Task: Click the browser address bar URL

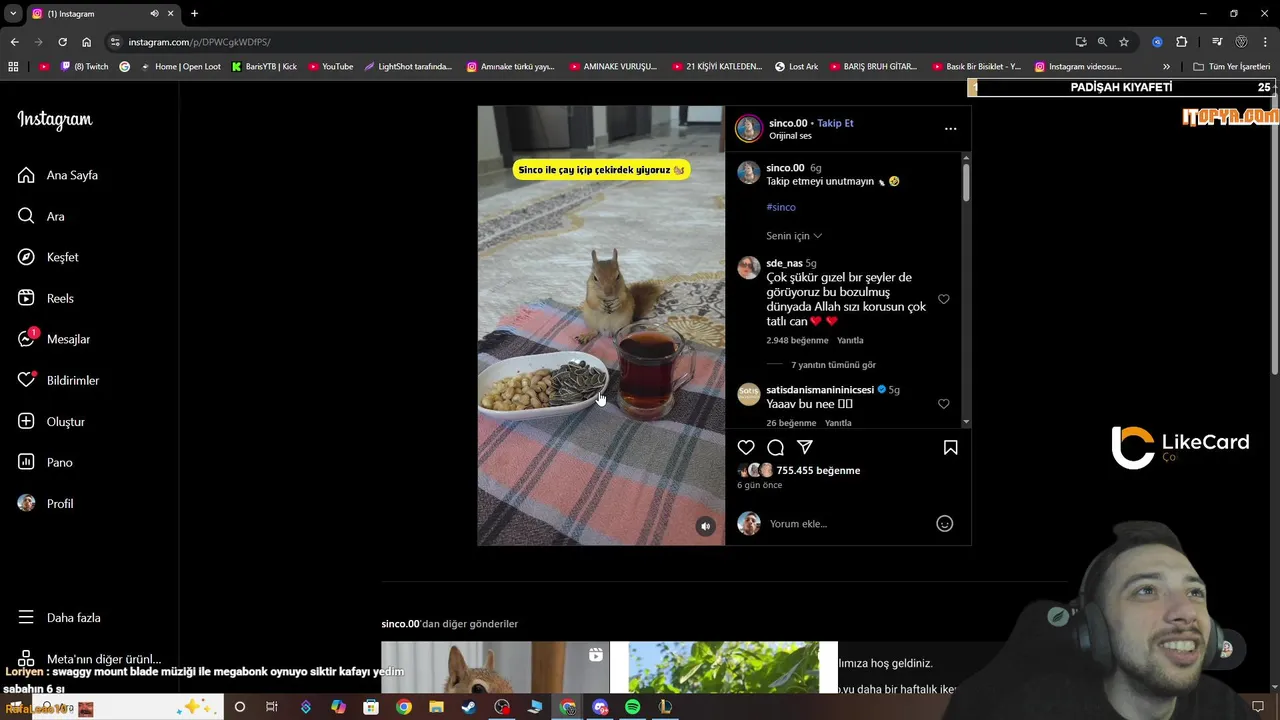Action: 199,42
